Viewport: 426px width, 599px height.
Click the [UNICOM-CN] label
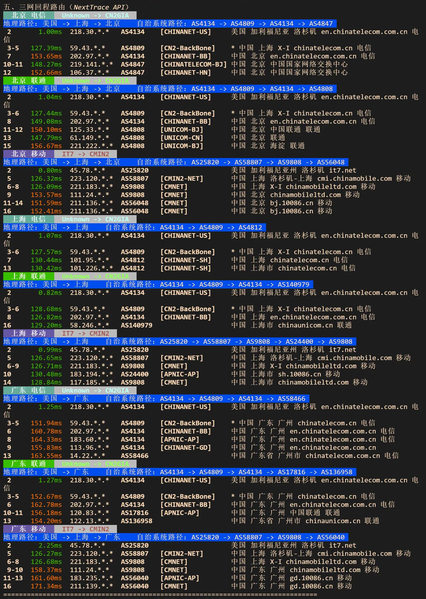tap(182, 138)
